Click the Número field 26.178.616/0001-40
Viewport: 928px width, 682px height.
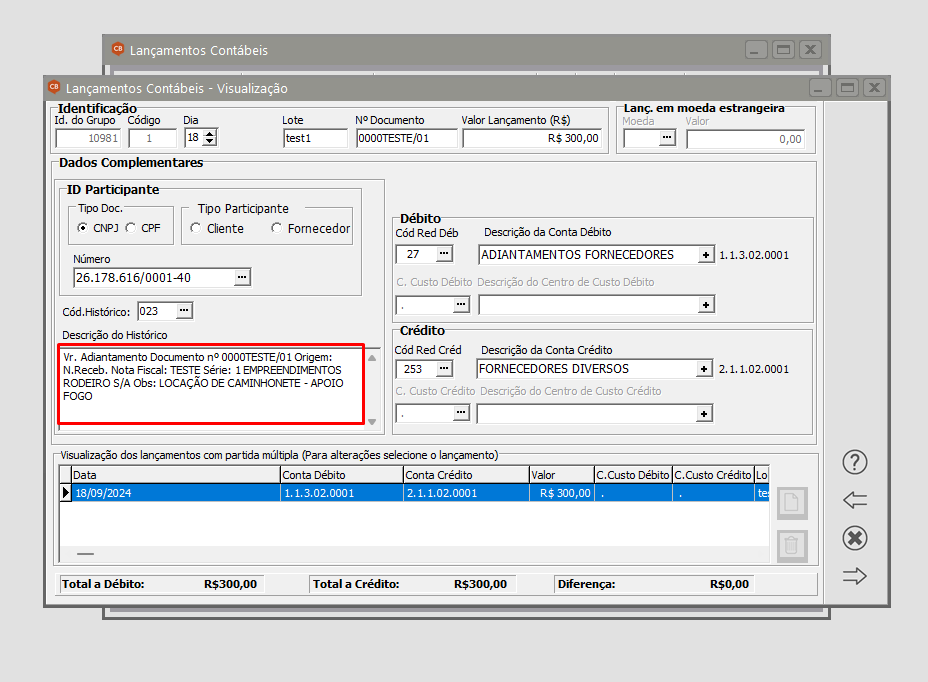(x=154, y=277)
